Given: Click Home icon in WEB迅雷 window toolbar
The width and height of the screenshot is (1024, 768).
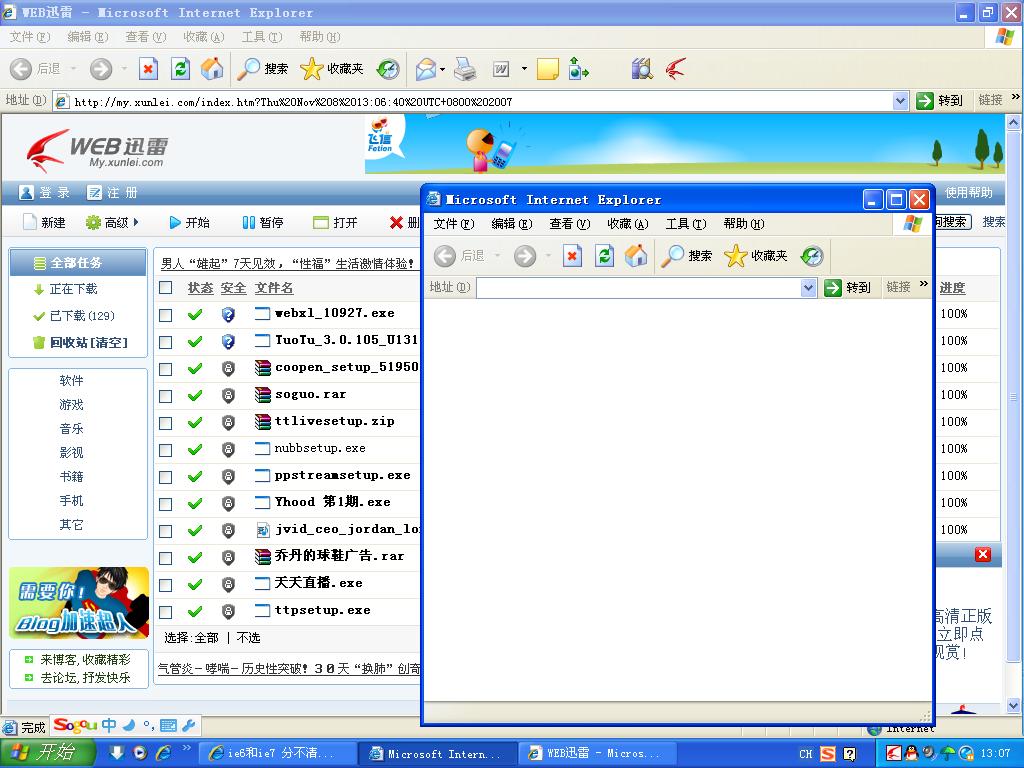Looking at the screenshot, I should [212, 69].
